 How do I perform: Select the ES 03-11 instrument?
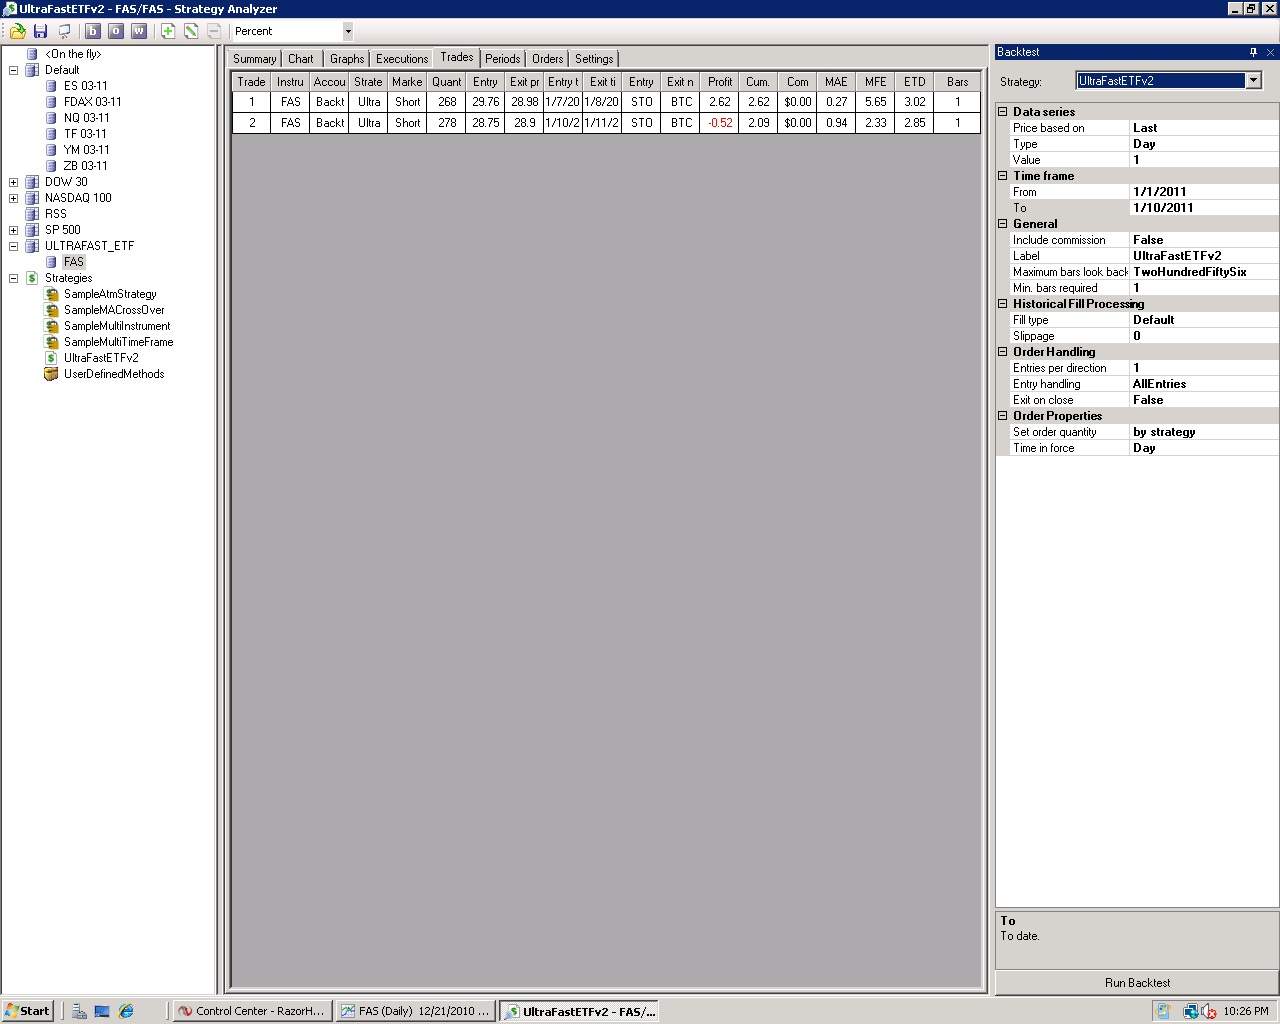coord(85,86)
